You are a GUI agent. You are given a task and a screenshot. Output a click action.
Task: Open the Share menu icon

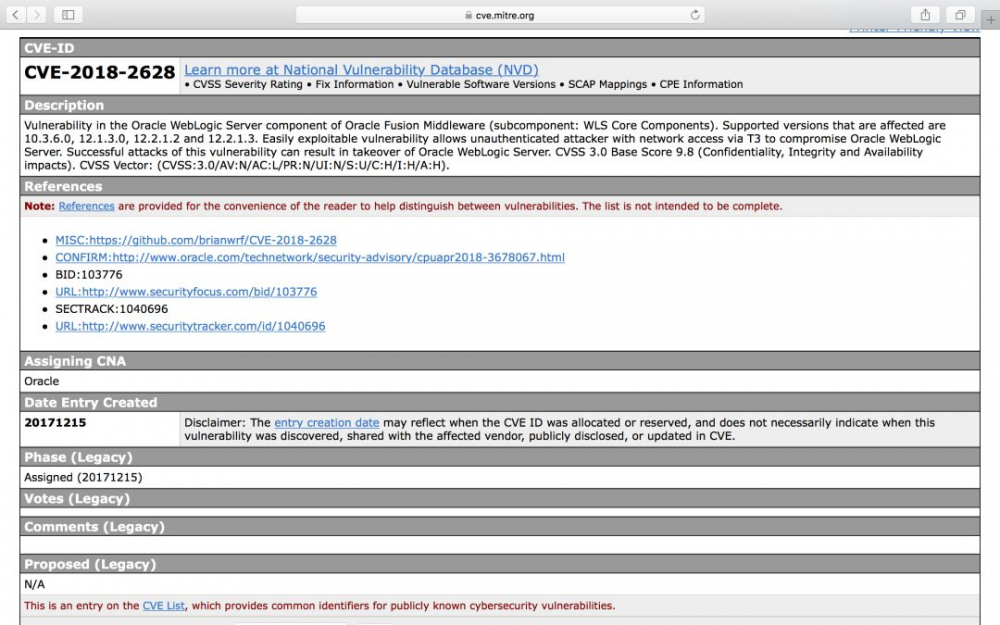tap(925, 15)
